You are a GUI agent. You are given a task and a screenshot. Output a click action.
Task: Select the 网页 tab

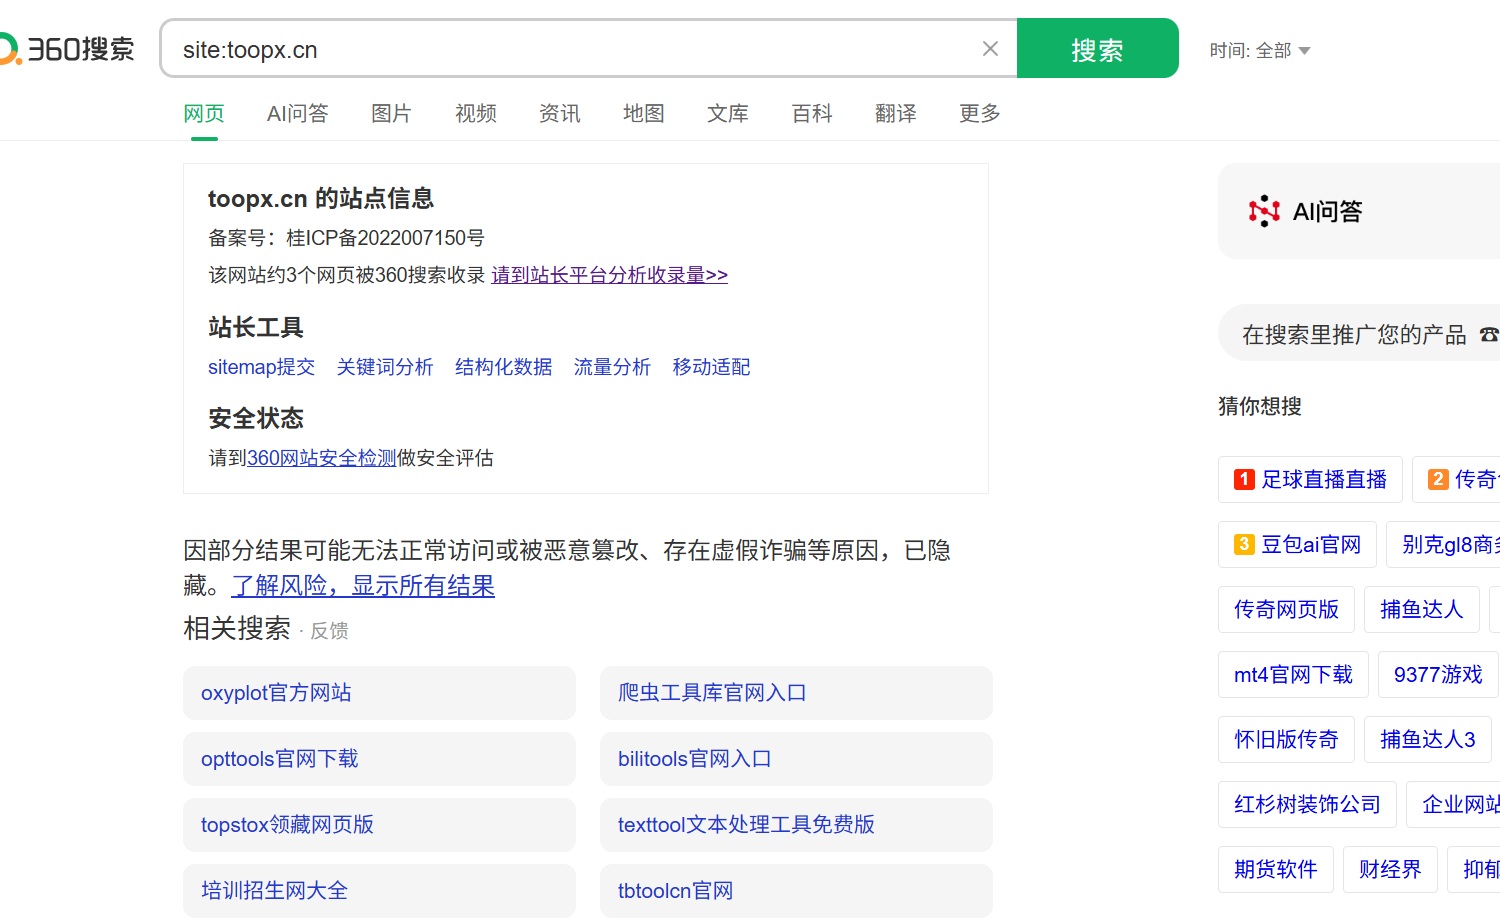click(x=204, y=114)
